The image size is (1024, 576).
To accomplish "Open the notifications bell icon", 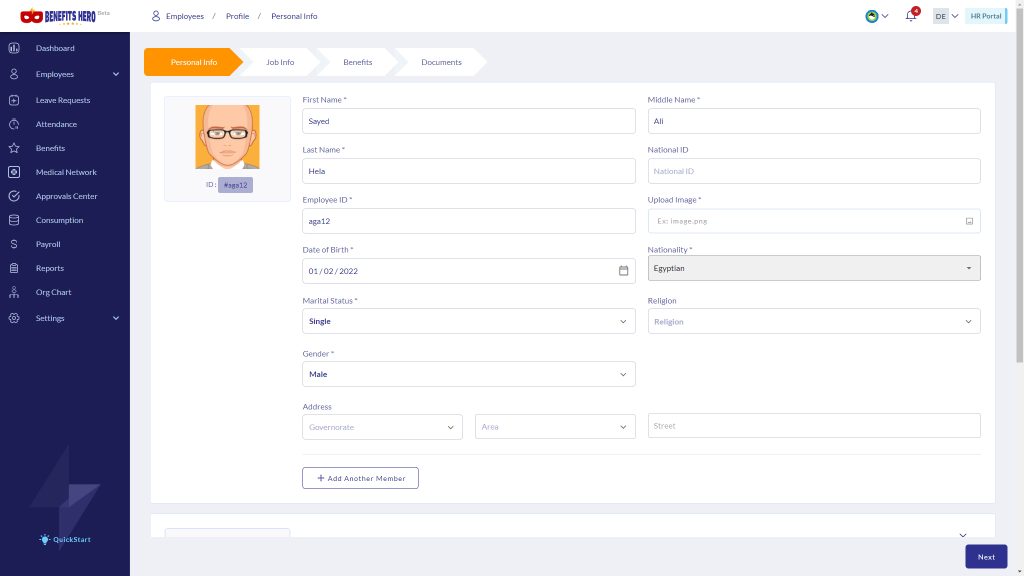I will (x=911, y=16).
